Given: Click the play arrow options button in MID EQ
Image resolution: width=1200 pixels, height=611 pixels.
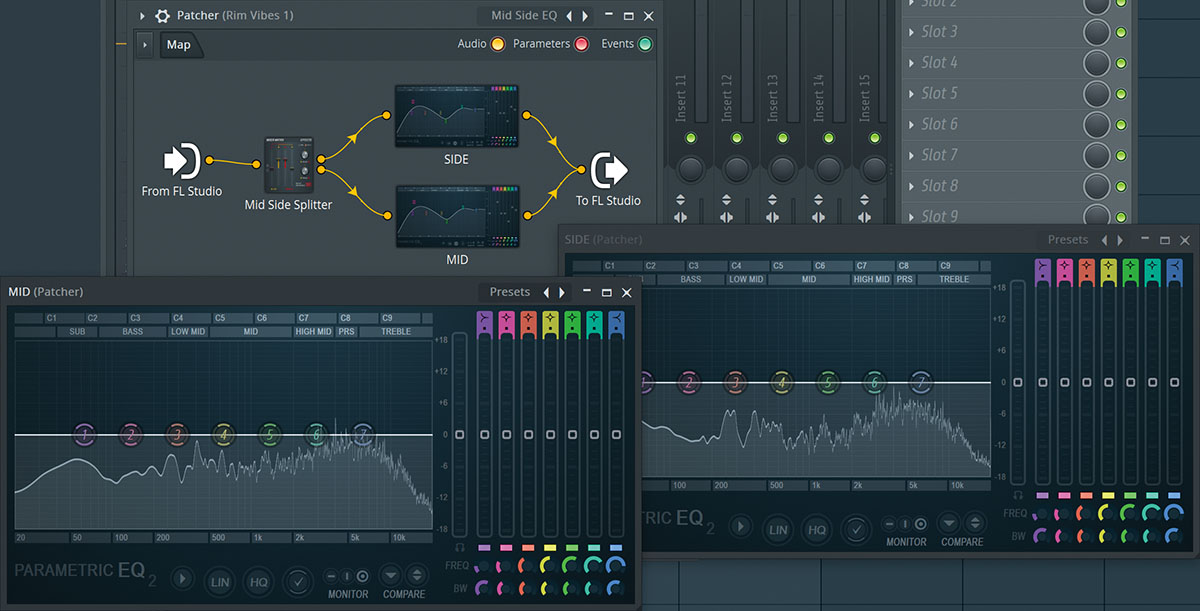Looking at the screenshot, I should [x=182, y=578].
